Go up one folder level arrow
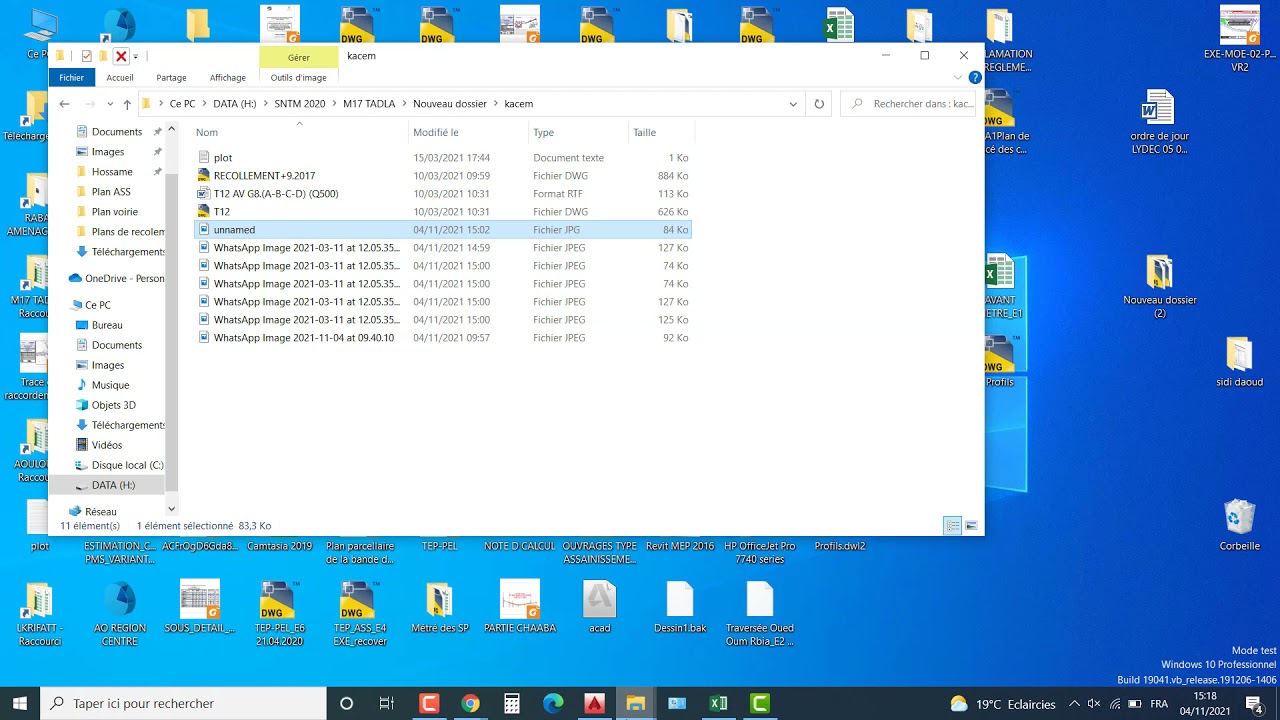1280x720 pixels. pos(127,104)
